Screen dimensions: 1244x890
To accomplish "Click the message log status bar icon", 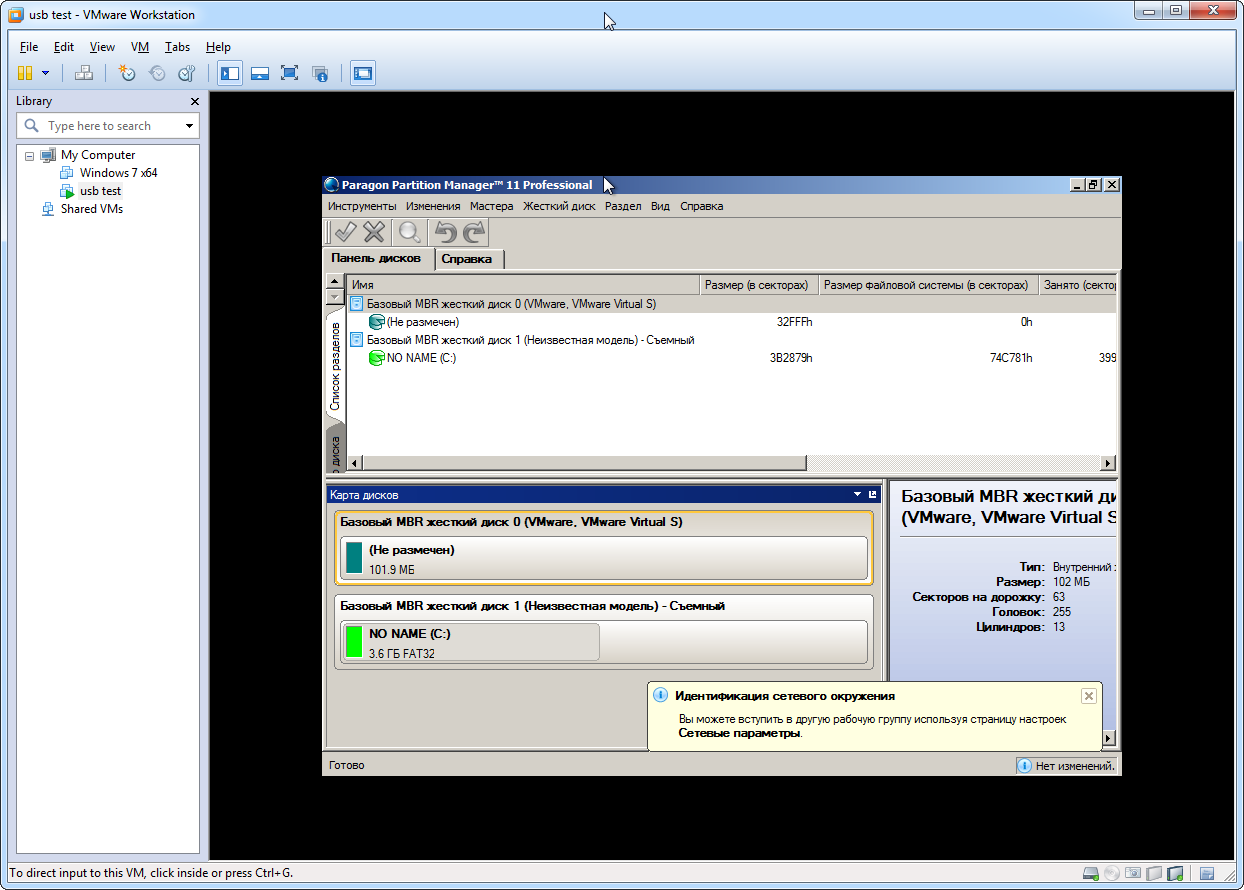I will [1207, 874].
